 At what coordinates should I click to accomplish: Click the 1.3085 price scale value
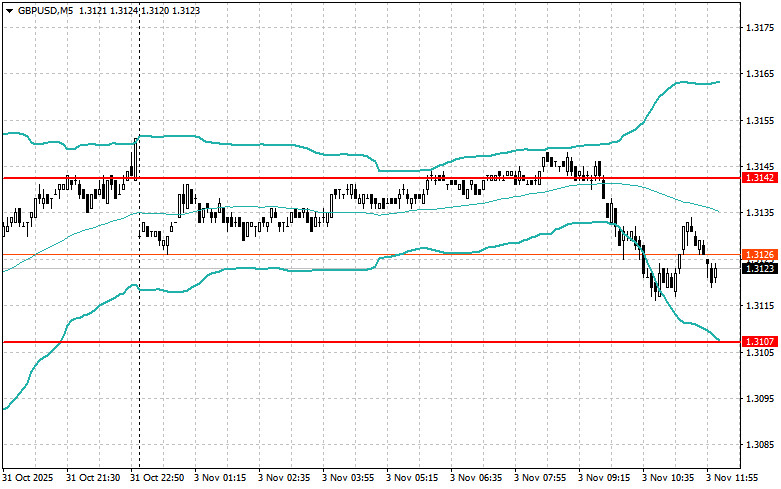tap(760, 445)
